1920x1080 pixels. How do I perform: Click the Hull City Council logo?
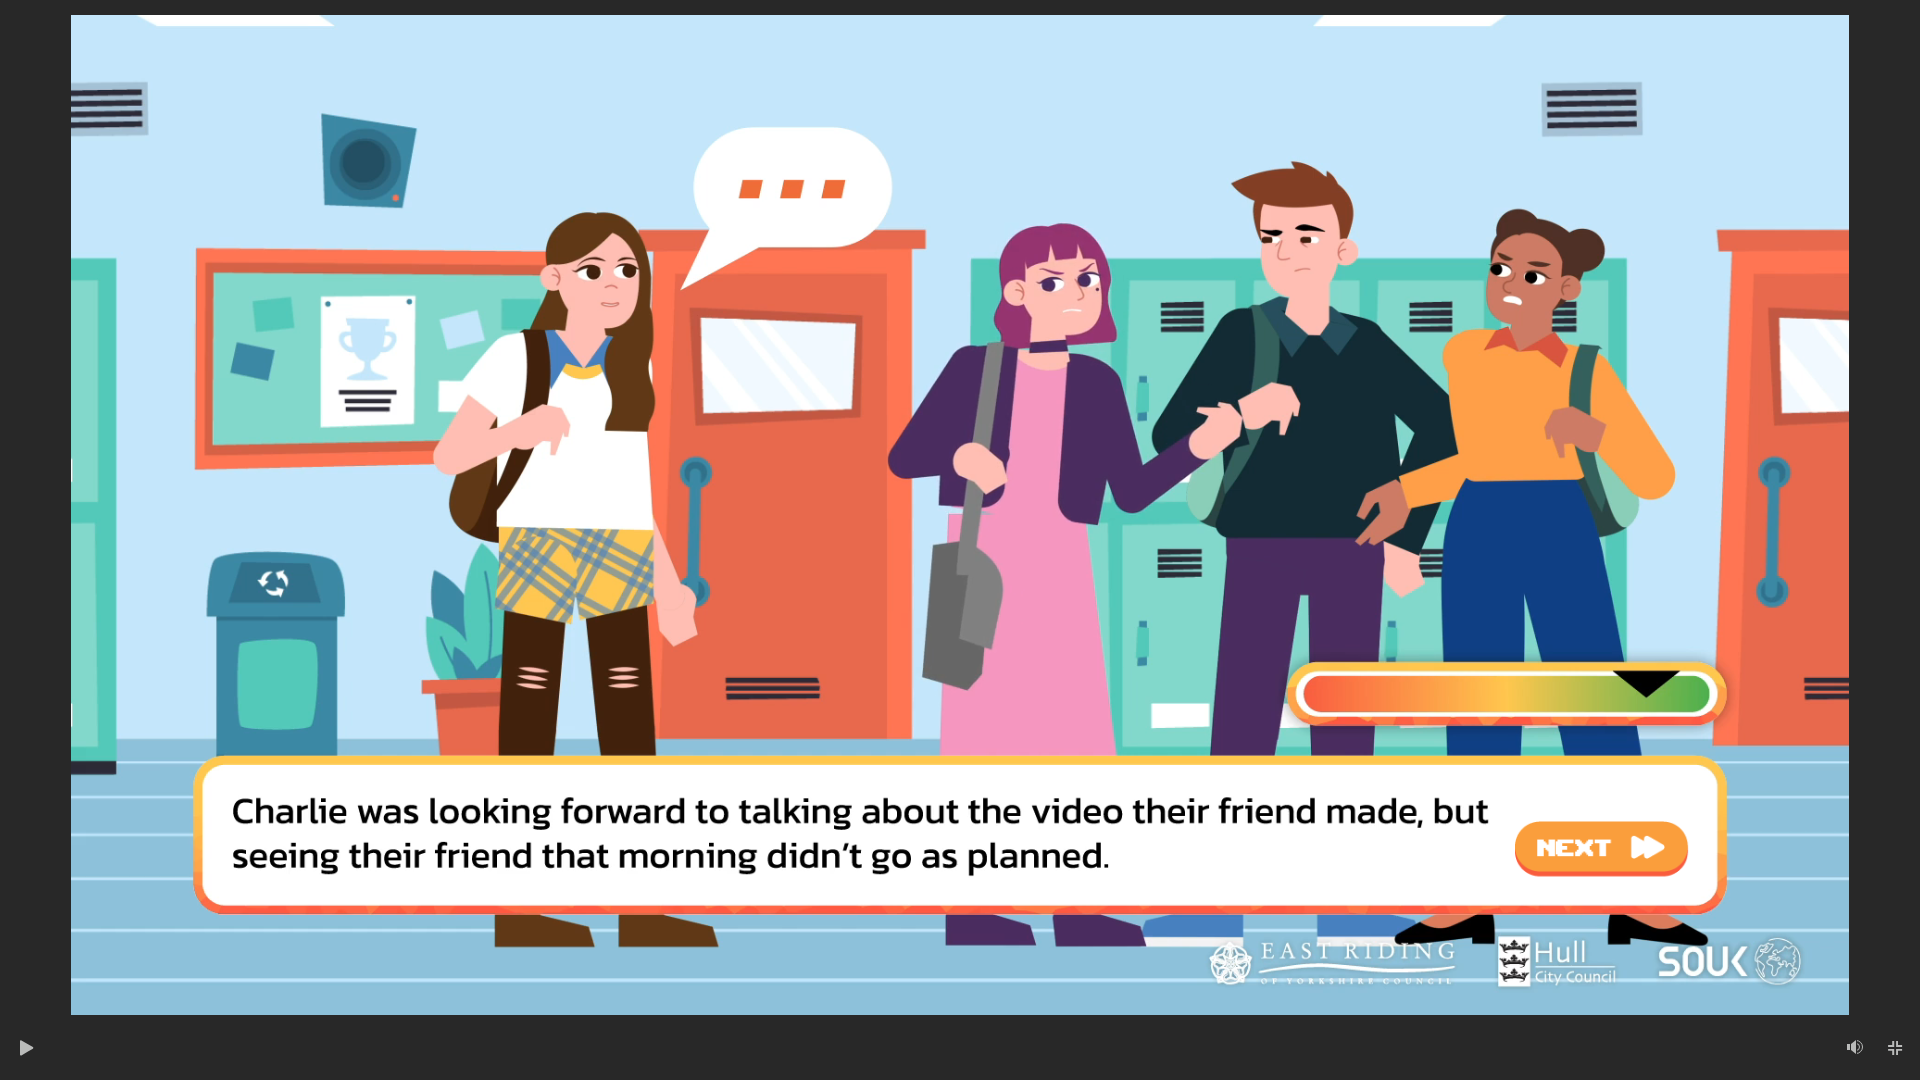pos(1556,962)
